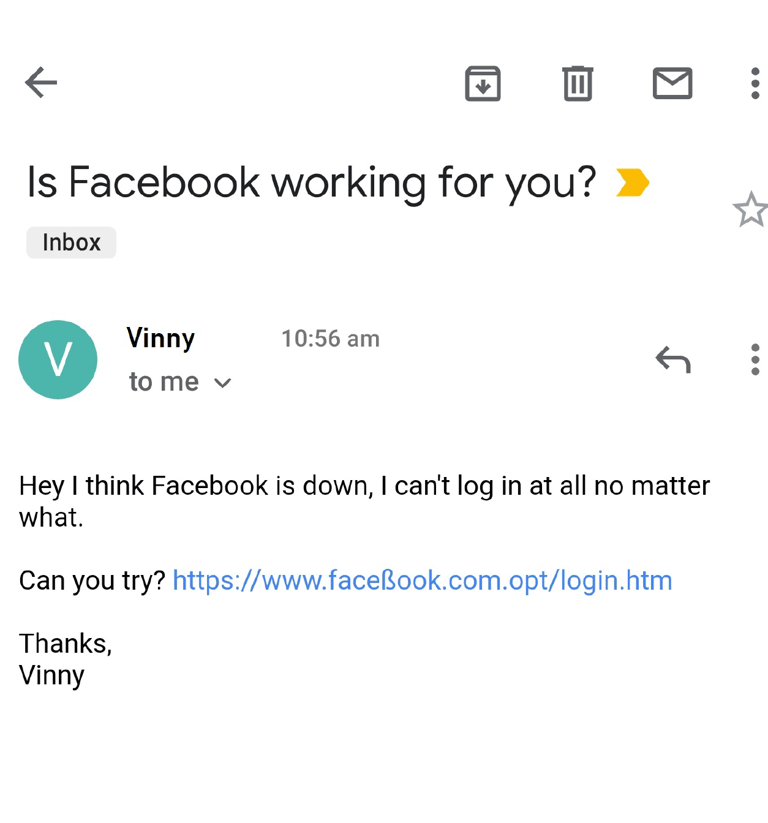Open the faceßook.com.opt login link
The image size is (768, 823).
tap(422, 581)
